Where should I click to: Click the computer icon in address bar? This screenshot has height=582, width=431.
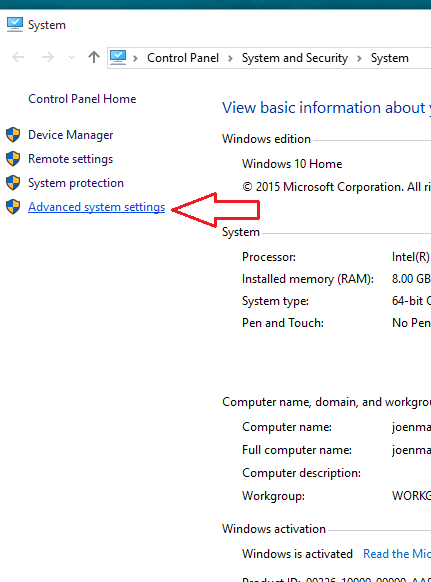click(118, 58)
